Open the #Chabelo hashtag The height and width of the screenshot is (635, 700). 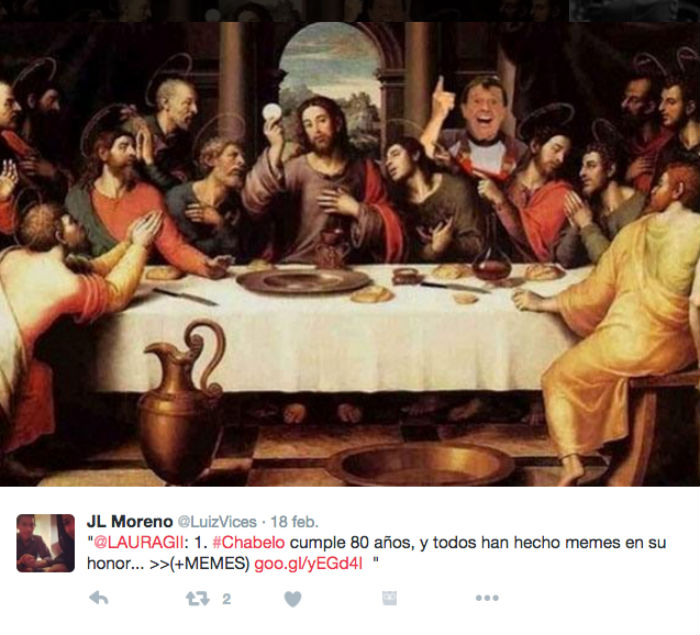tap(249, 543)
